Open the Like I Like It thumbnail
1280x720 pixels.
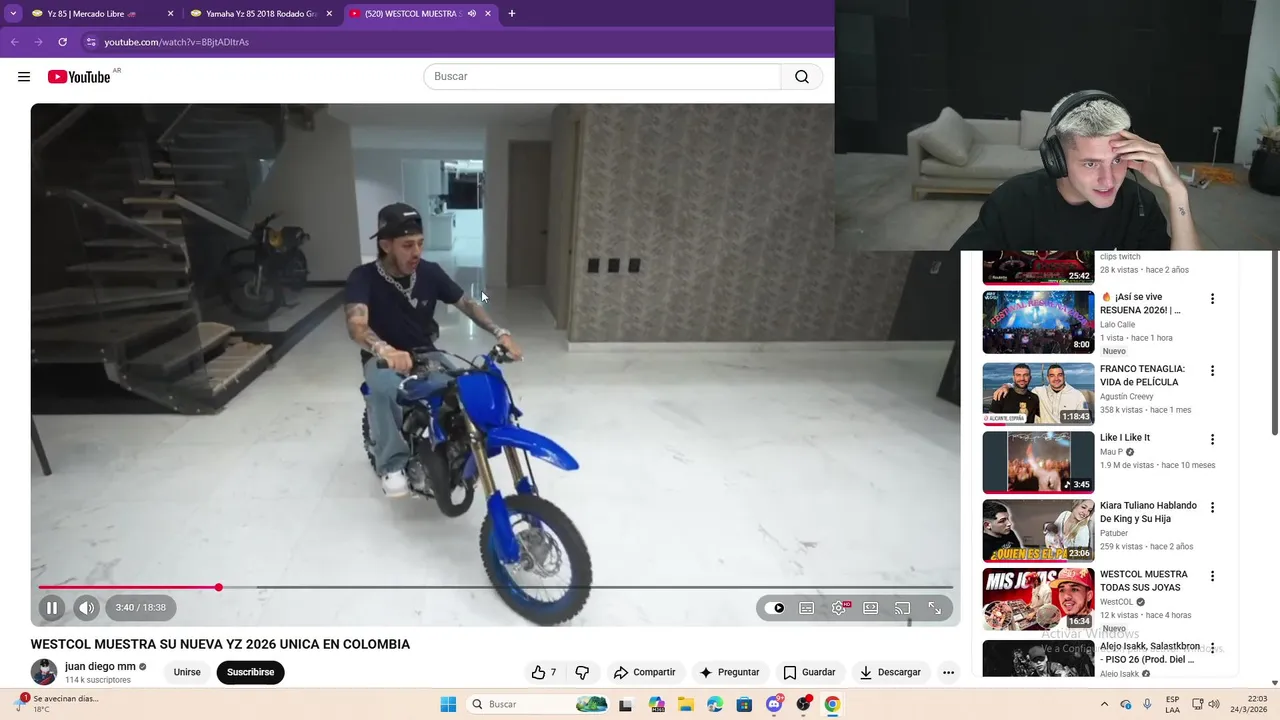coord(1038,462)
